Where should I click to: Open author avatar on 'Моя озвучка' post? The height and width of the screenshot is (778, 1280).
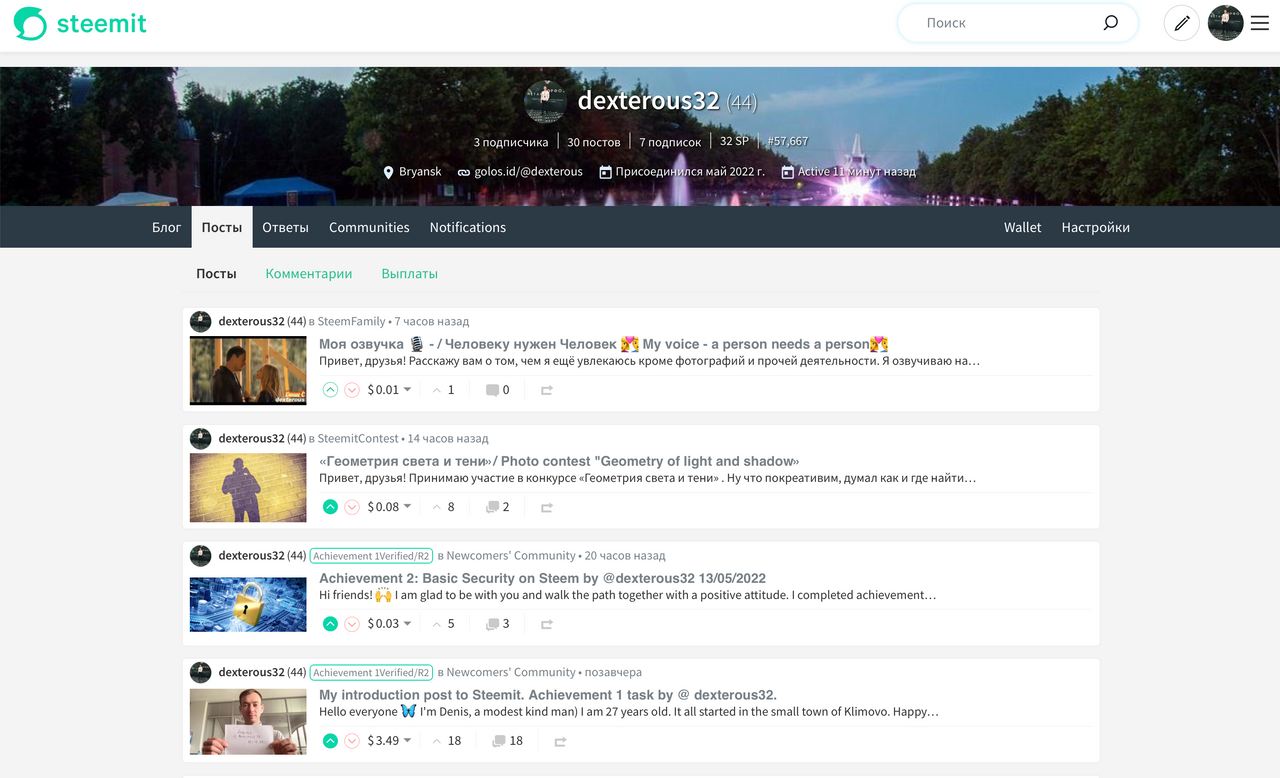[x=201, y=321]
